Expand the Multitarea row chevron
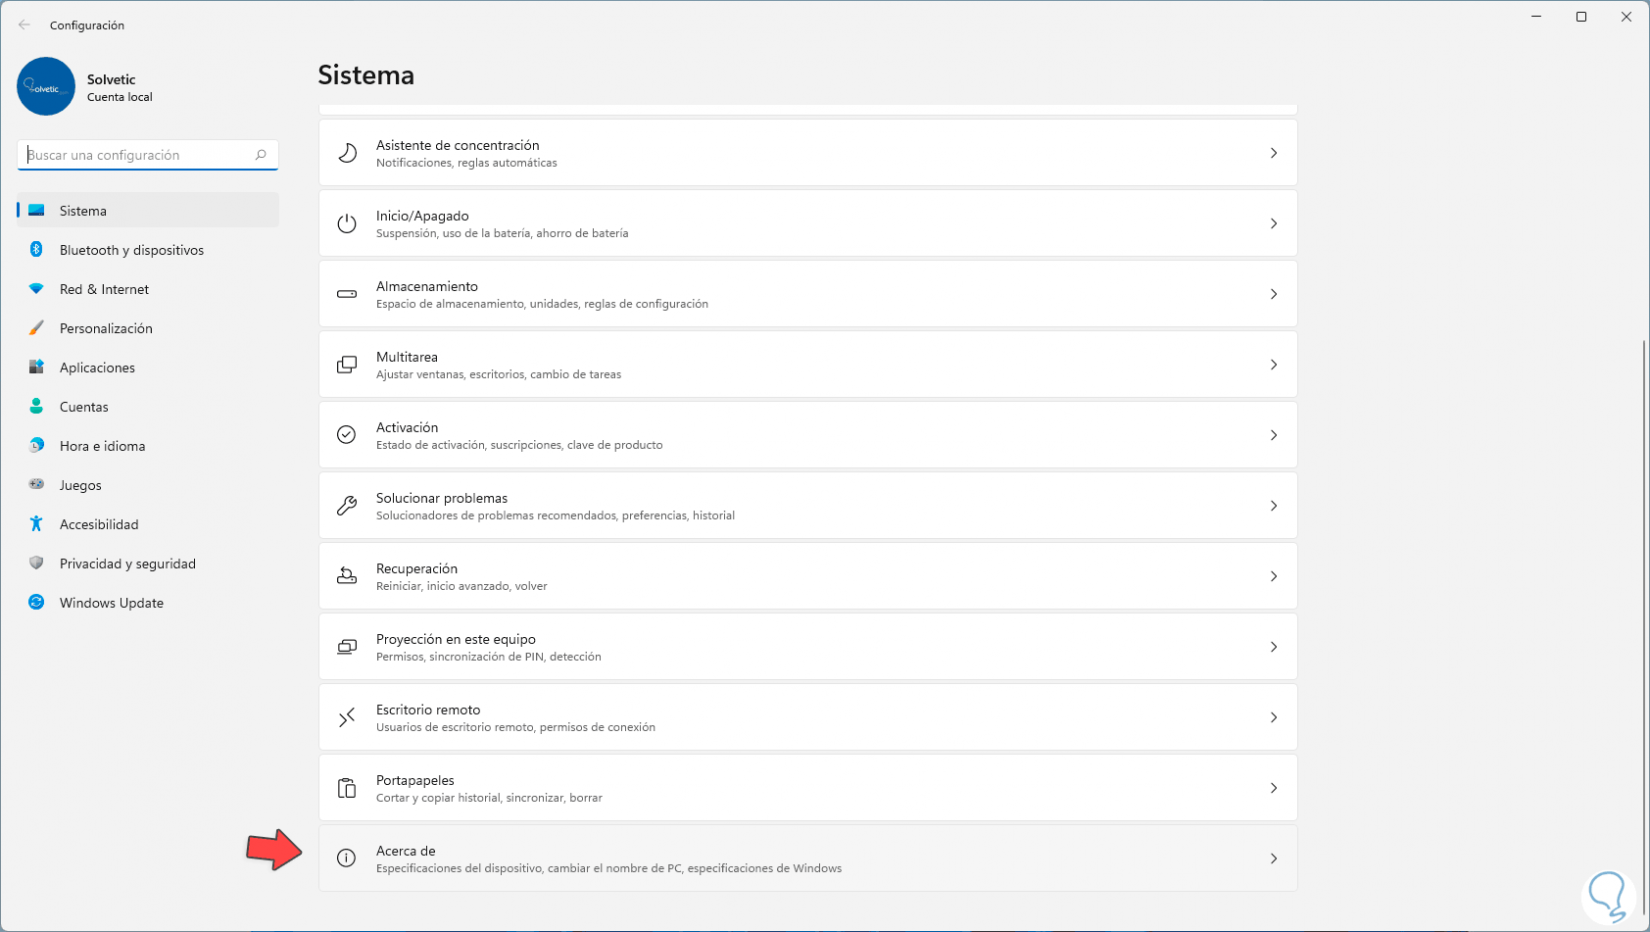The height and width of the screenshot is (932, 1650). click(1273, 365)
